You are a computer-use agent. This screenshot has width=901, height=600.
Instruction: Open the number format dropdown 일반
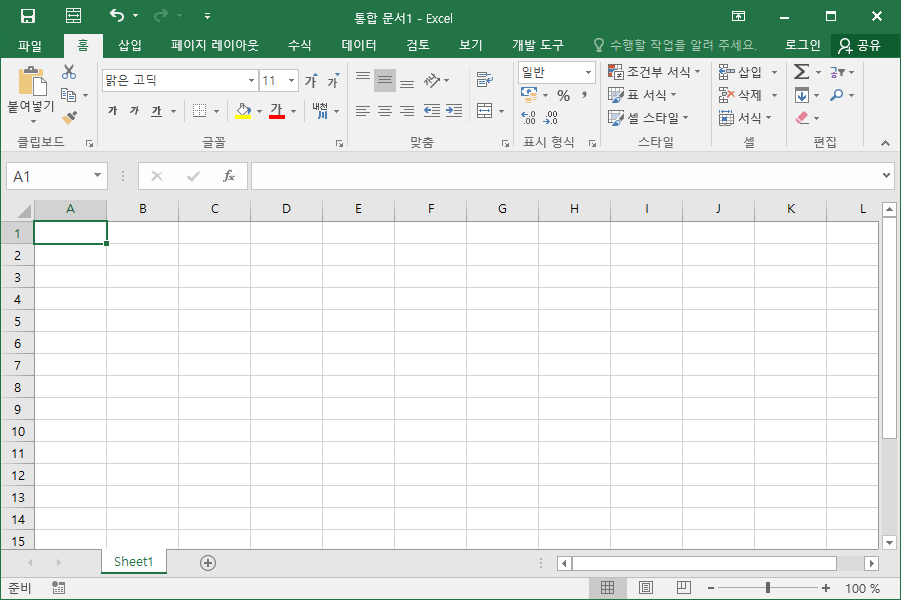[x=588, y=72]
